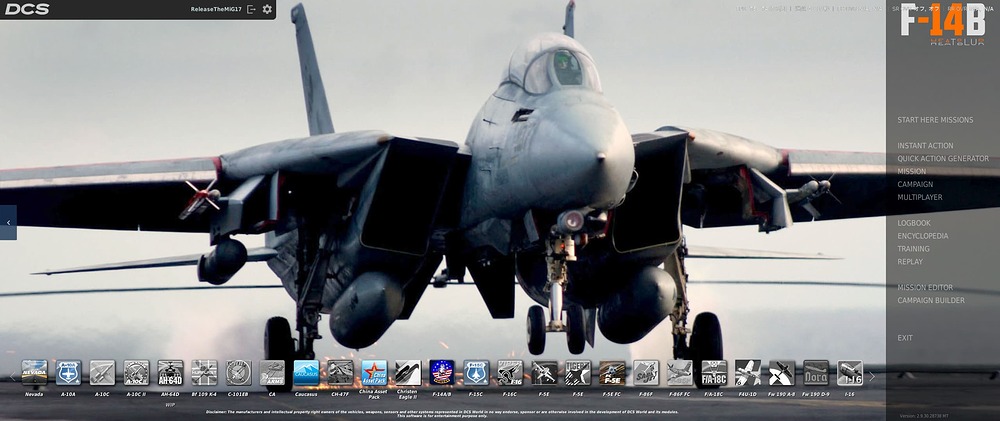
Task: Click the DCS logo in top bar
Action: coord(27,9)
